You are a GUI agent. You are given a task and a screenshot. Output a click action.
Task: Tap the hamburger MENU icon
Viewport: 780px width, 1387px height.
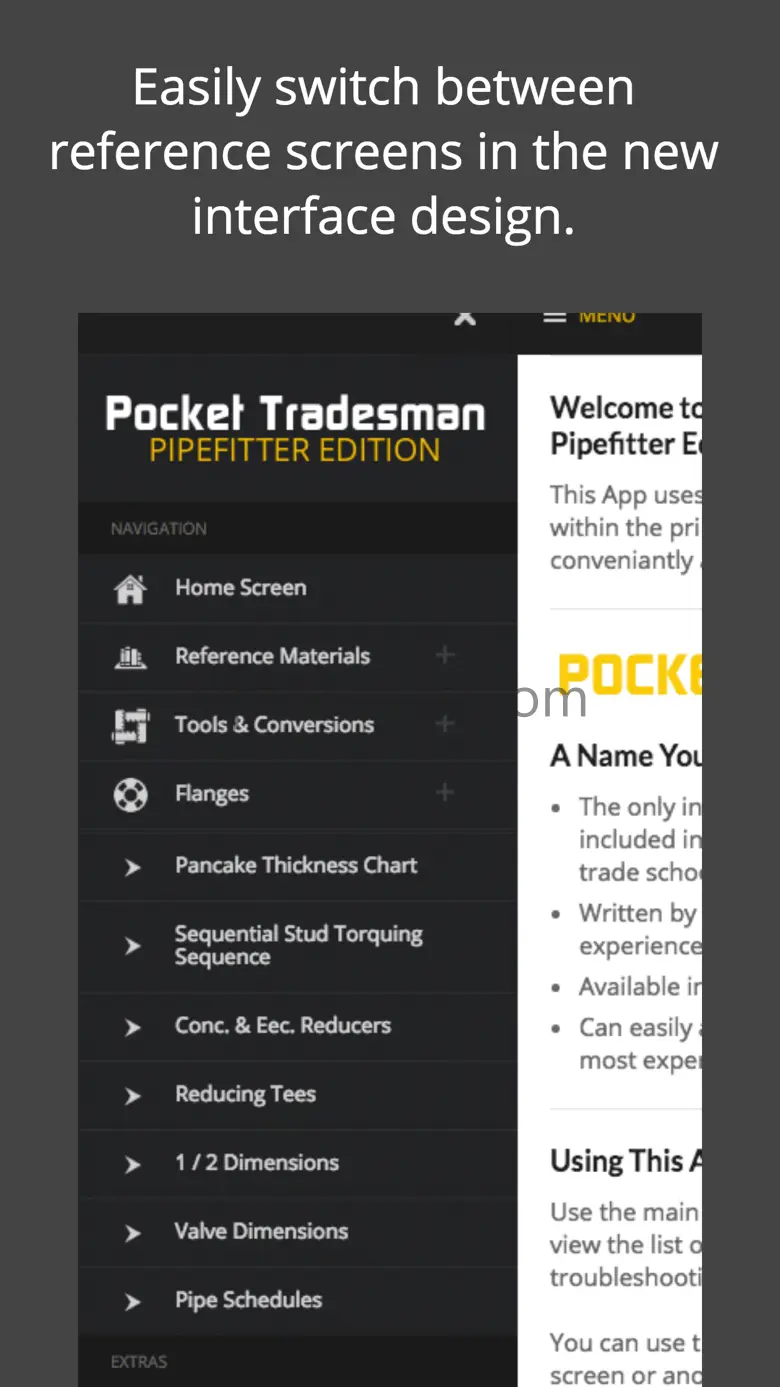click(555, 318)
